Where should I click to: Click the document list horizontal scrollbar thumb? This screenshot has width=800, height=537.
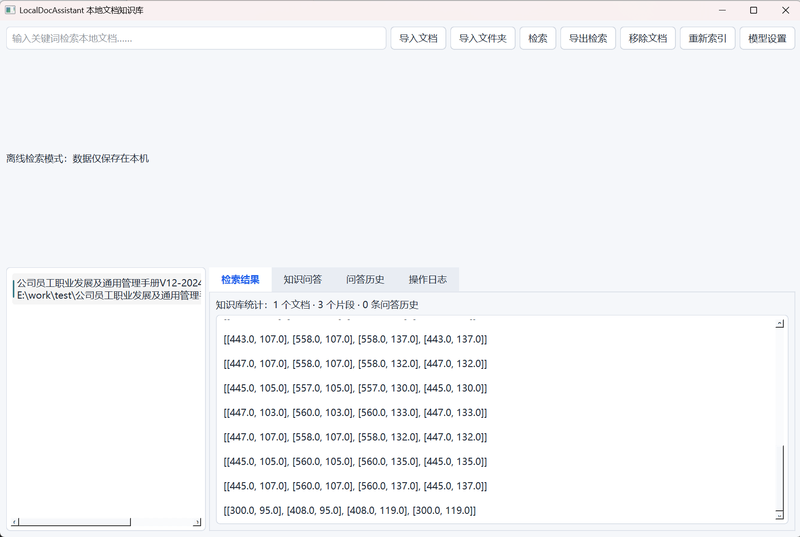[74, 522]
